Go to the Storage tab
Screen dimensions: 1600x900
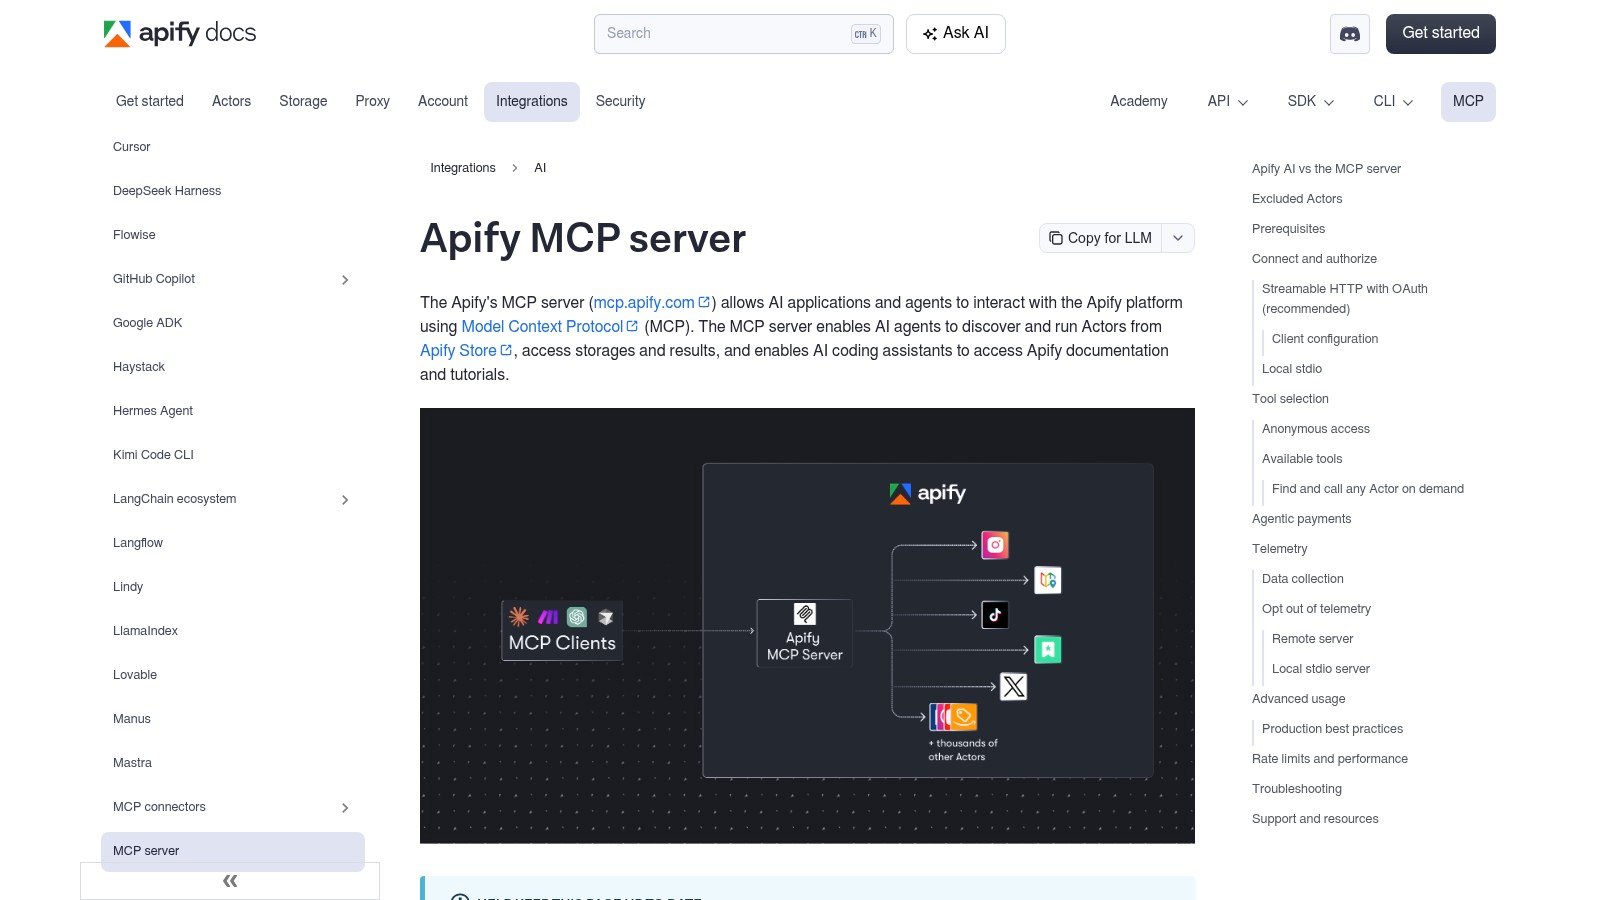[303, 102]
